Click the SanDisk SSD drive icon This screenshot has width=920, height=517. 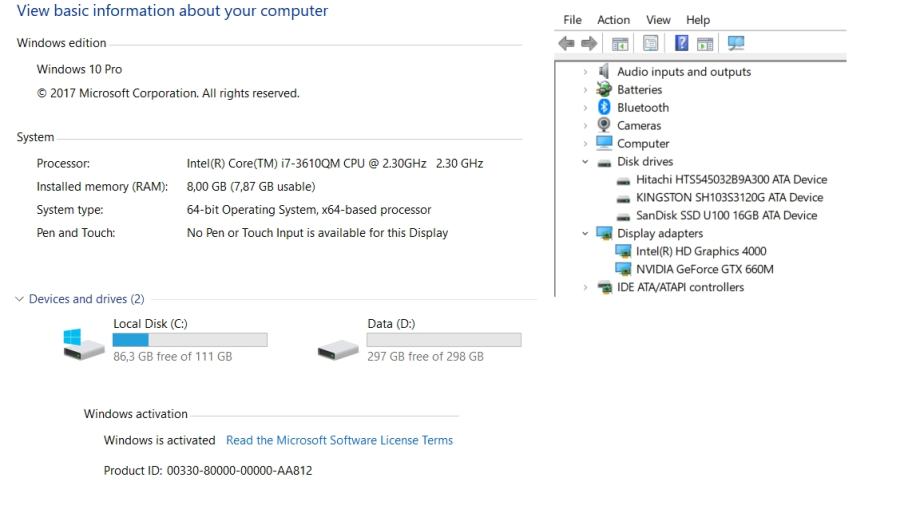pos(623,217)
